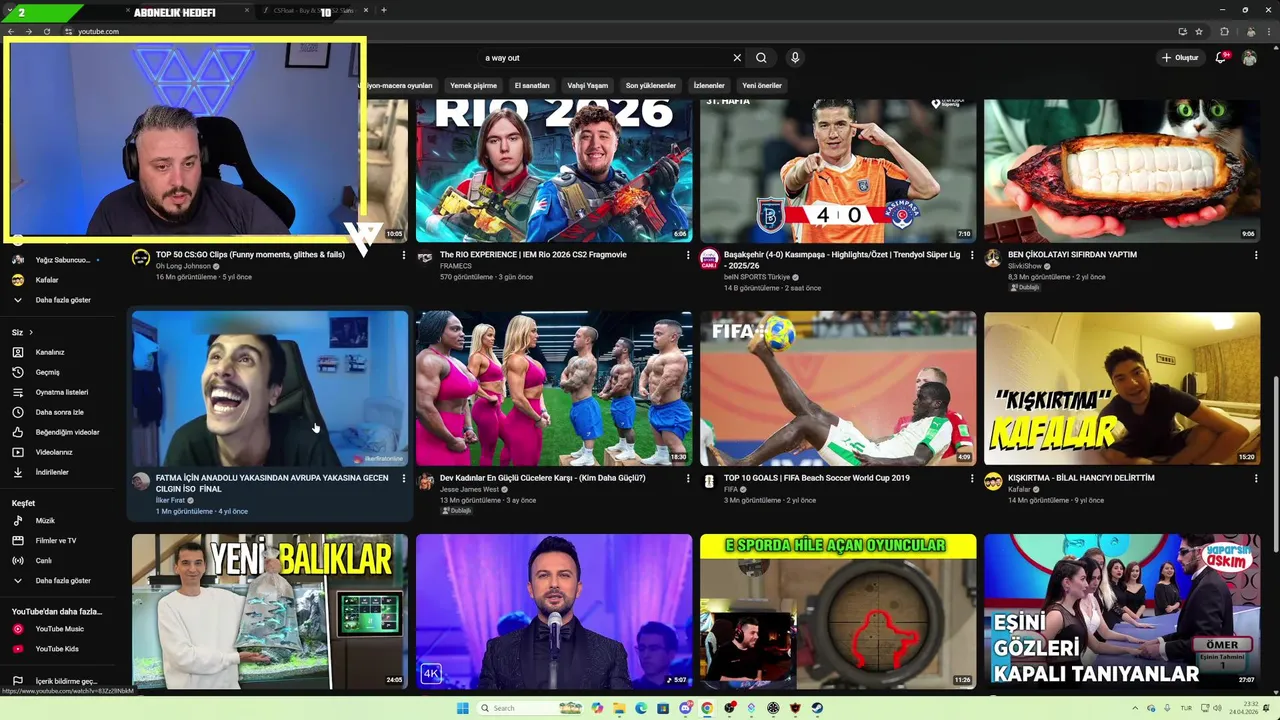This screenshot has height=720, width=1280.
Task: Open the SlivkiShow channel name
Action: [x=1025, y=267]
